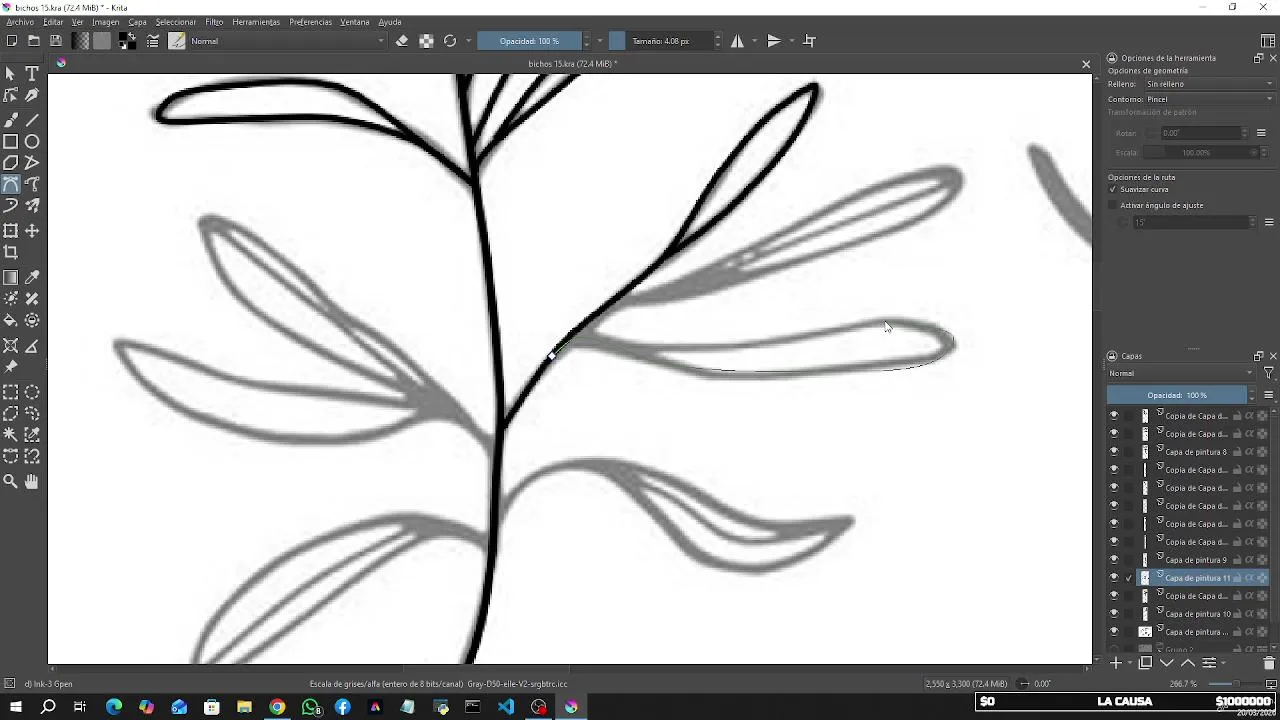Select the Measure tool
This screenshot has width=1280, height=720.
[32, 346]
